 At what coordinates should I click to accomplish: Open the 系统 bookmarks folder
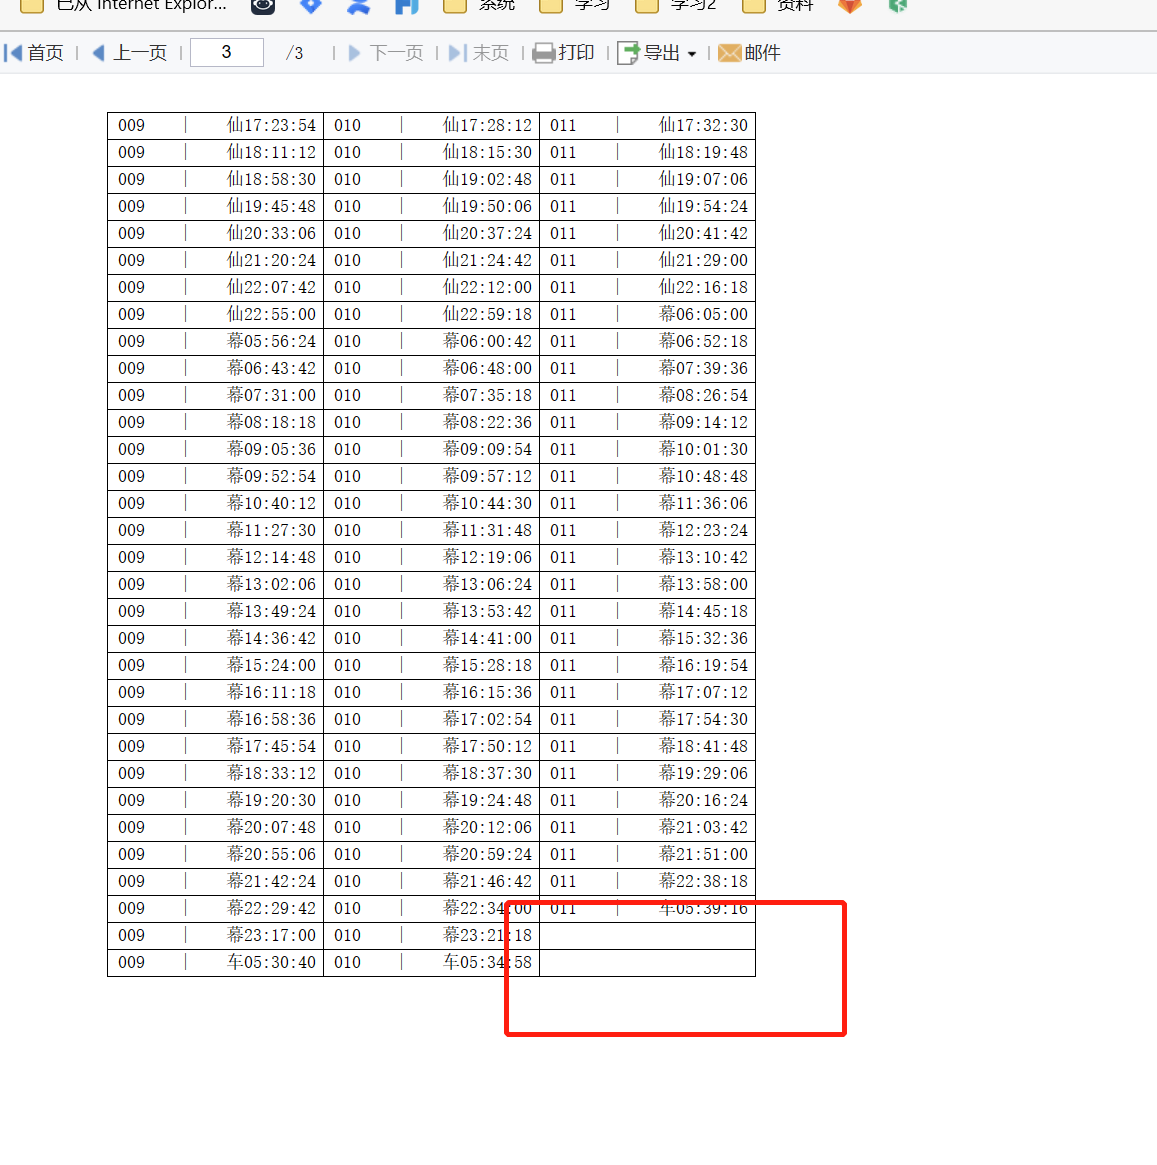[479, 6]
